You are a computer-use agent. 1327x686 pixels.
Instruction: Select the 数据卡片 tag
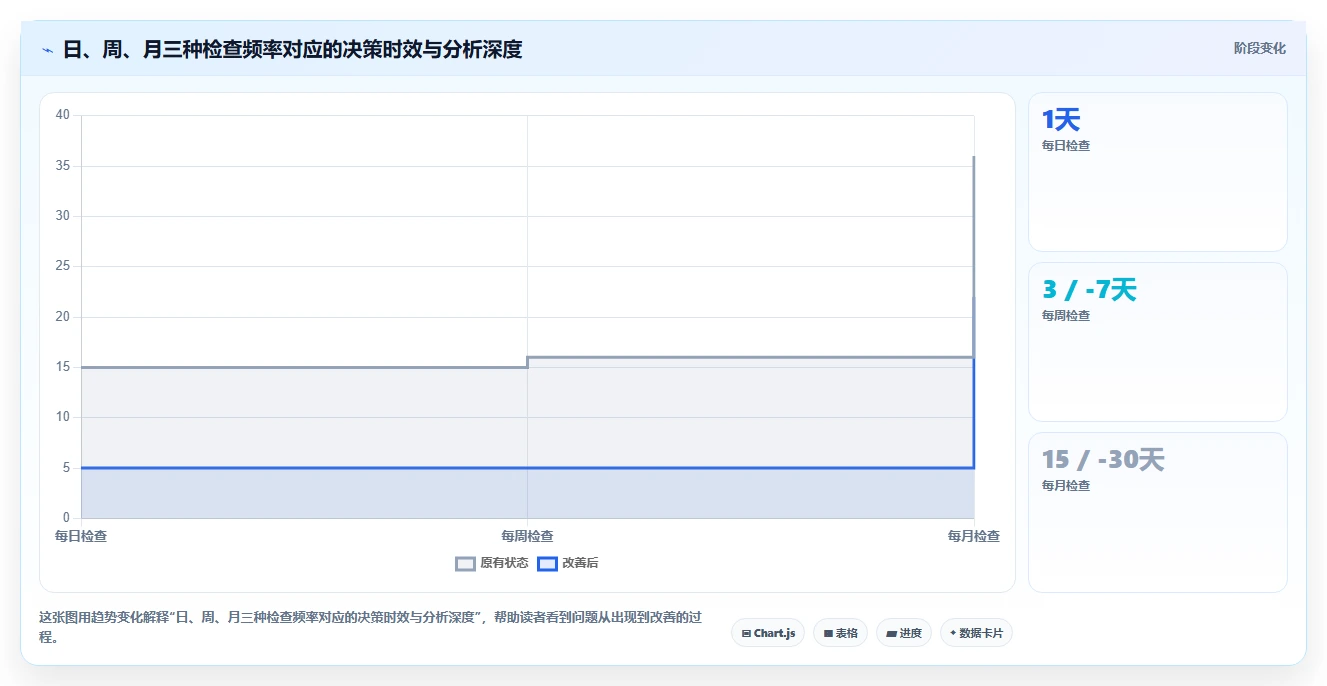point(976,633)
